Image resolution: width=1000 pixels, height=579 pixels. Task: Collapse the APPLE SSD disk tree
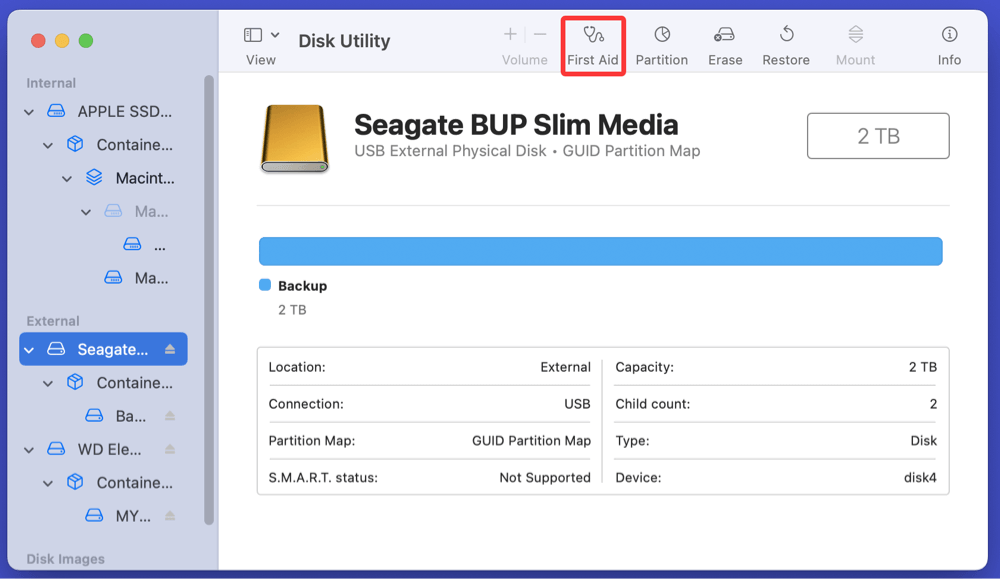click(x=30, y=112)
